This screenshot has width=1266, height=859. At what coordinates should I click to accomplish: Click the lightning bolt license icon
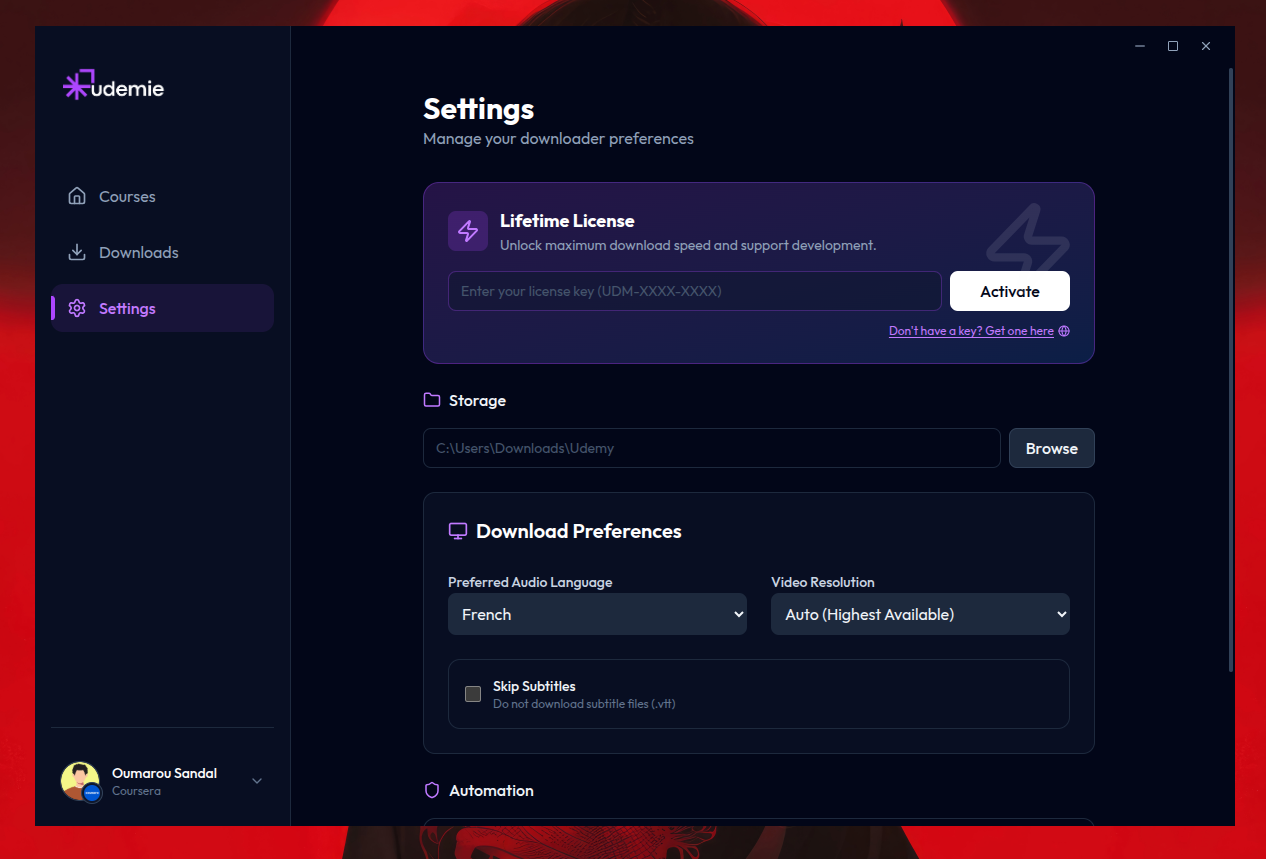click(467, 231)
